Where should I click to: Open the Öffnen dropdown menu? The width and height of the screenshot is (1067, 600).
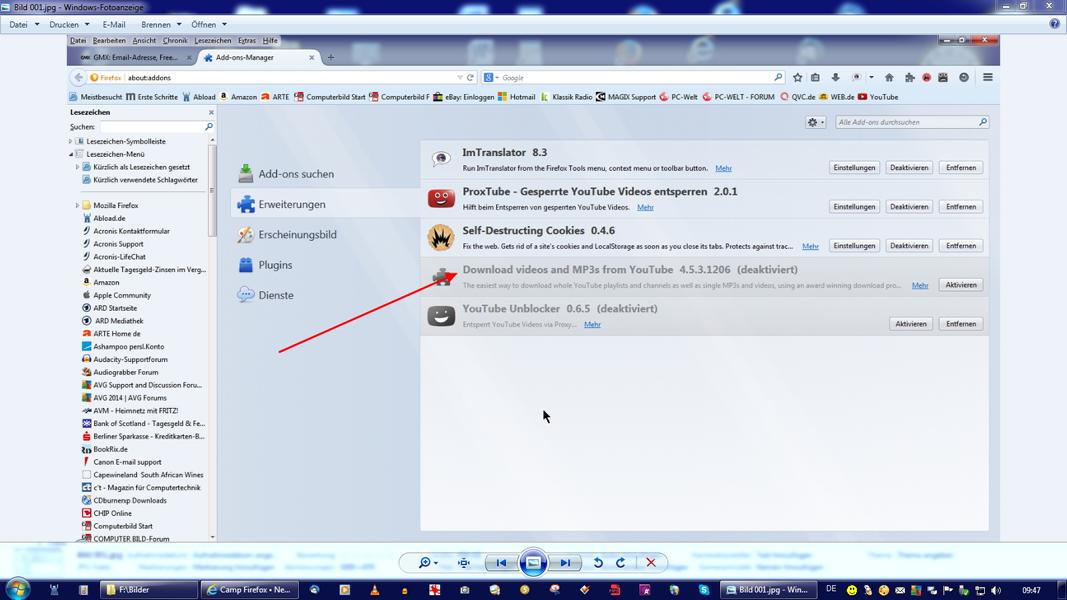208,24
